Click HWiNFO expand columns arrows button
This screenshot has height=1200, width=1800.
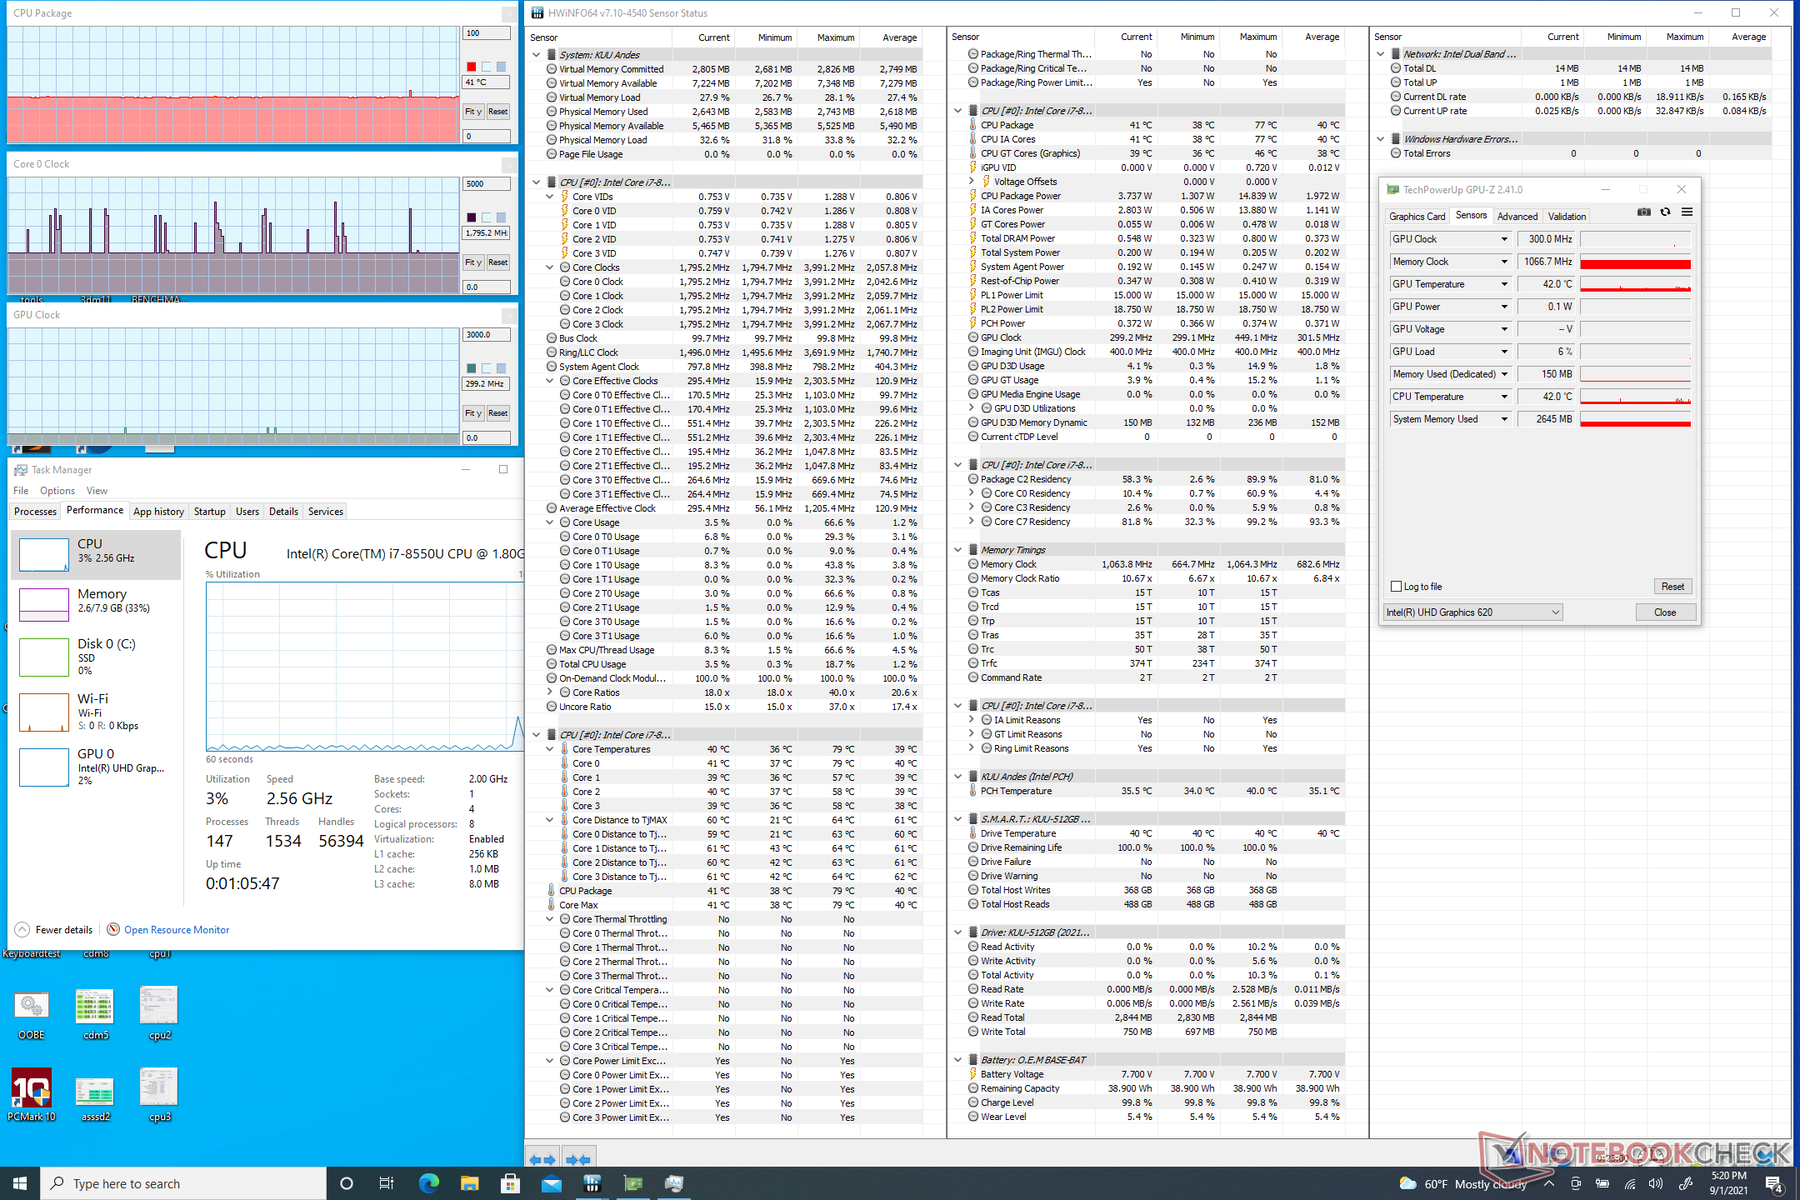pyautogui.click(x=542, y=1160)
